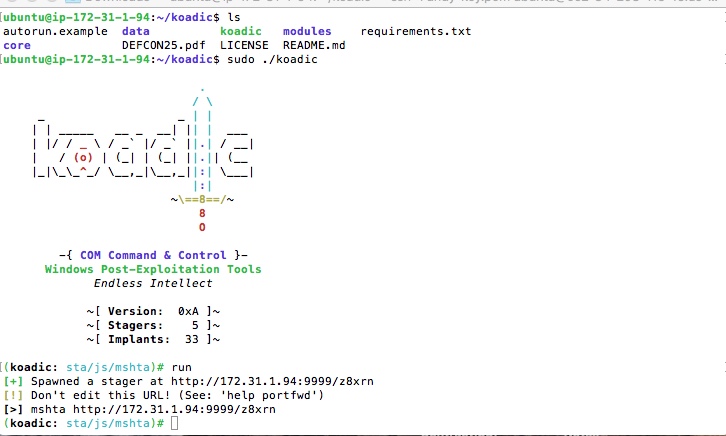Image resolution: width=726 pixels, height=436 pixels.
Task: Click the 'data' directory name
Action: (136, 31)
